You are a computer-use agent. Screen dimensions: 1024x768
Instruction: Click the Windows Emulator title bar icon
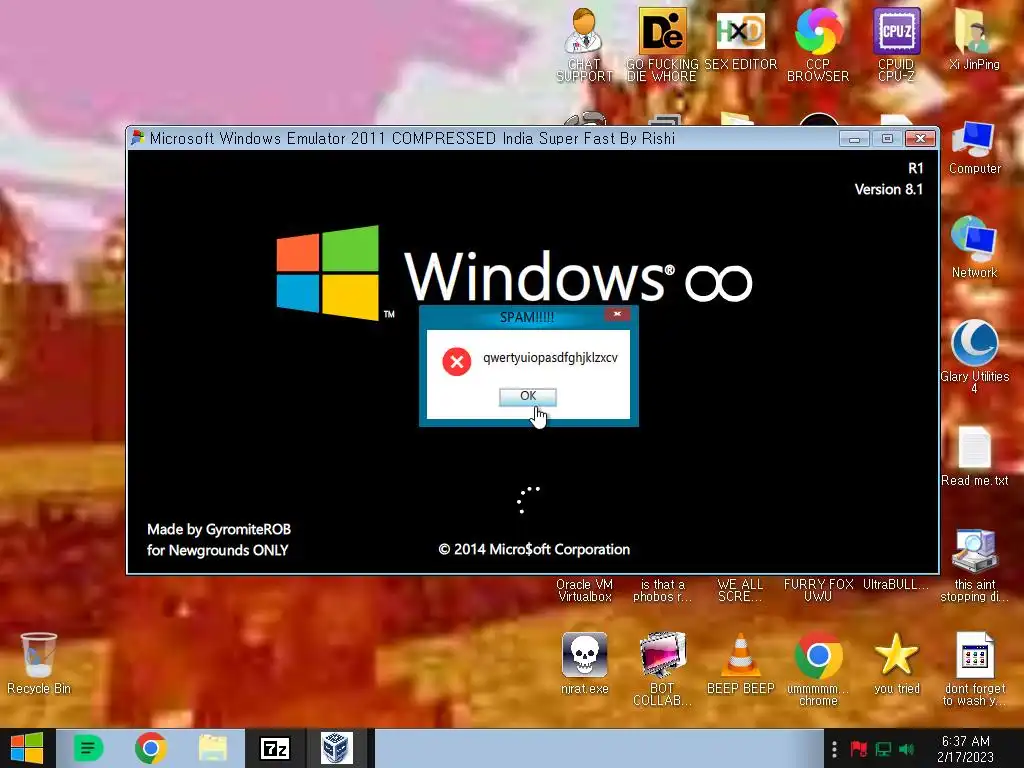(138, 138)
